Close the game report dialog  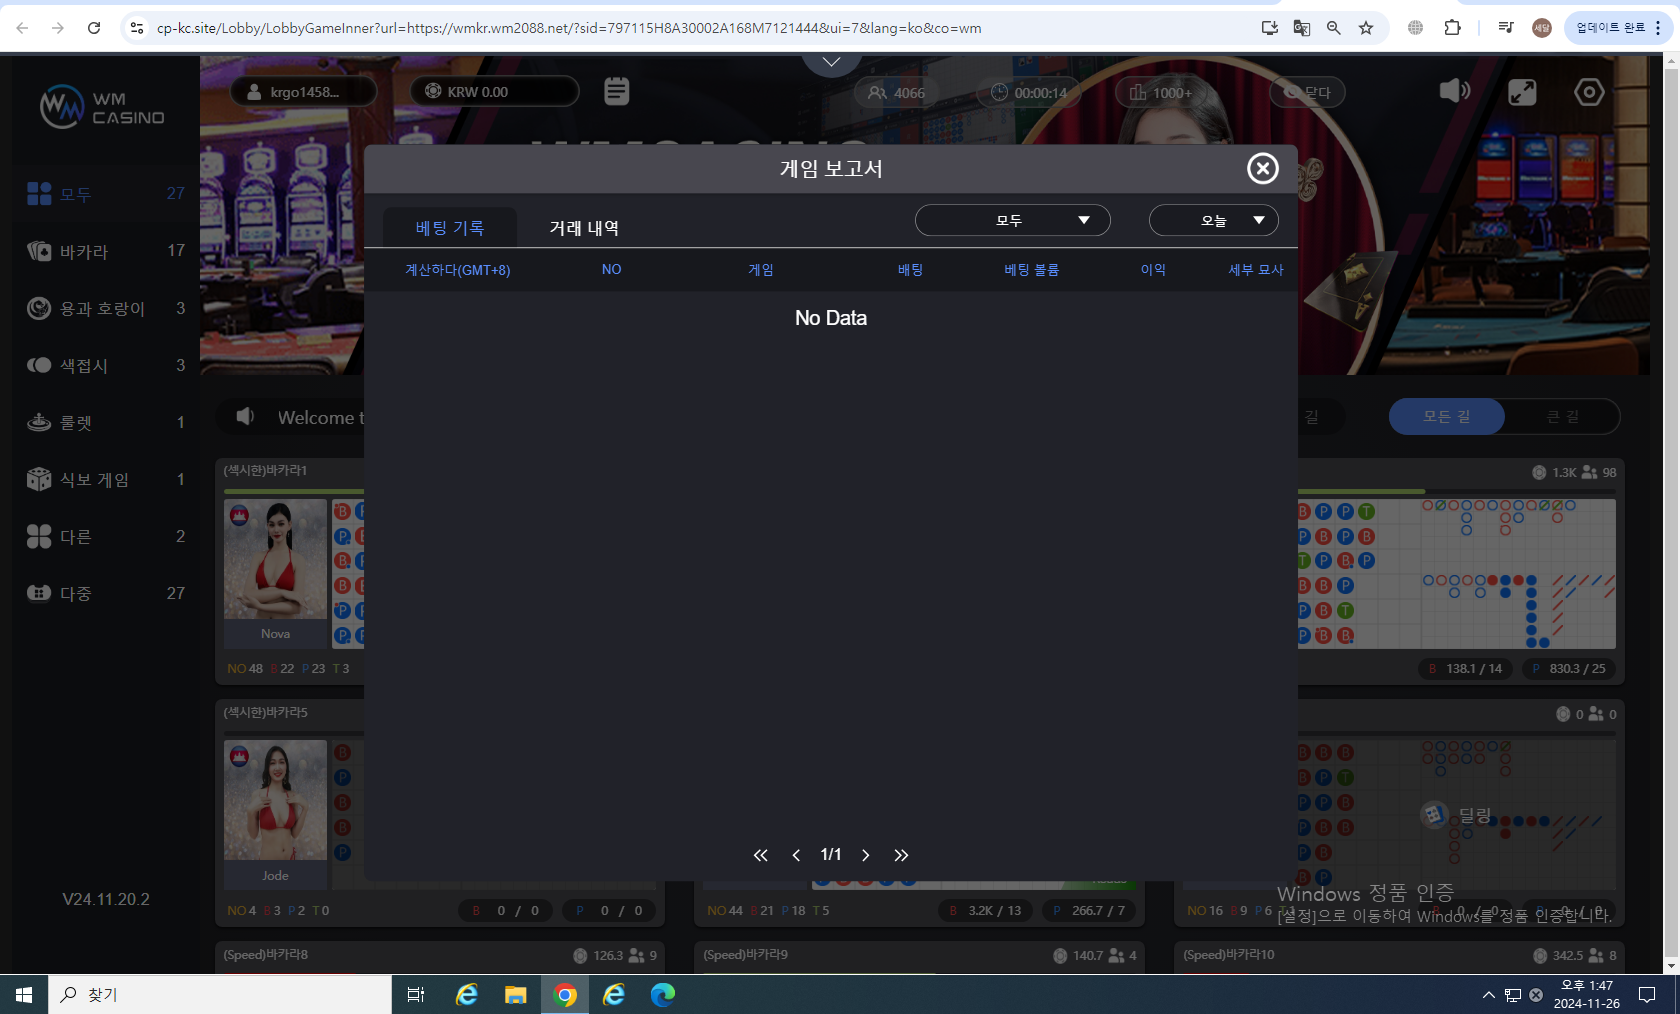pos(1262,168)
